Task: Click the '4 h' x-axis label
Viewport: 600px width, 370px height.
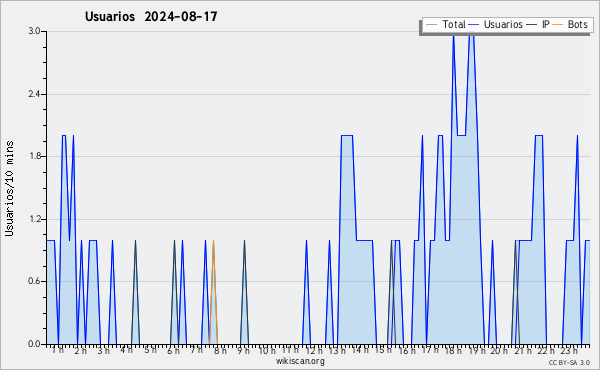Action: point(126,350)
